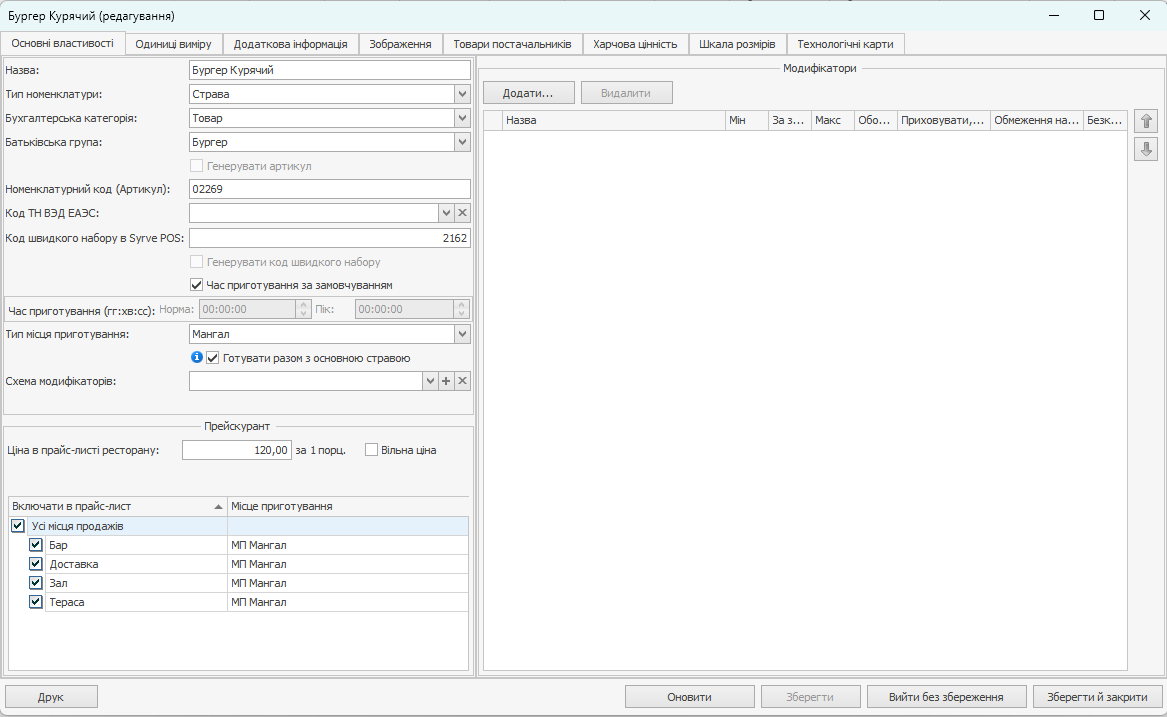Toggle Готувати разом з основною стравою checkbox
1167x717 pixels.
(x=213, y=358)
